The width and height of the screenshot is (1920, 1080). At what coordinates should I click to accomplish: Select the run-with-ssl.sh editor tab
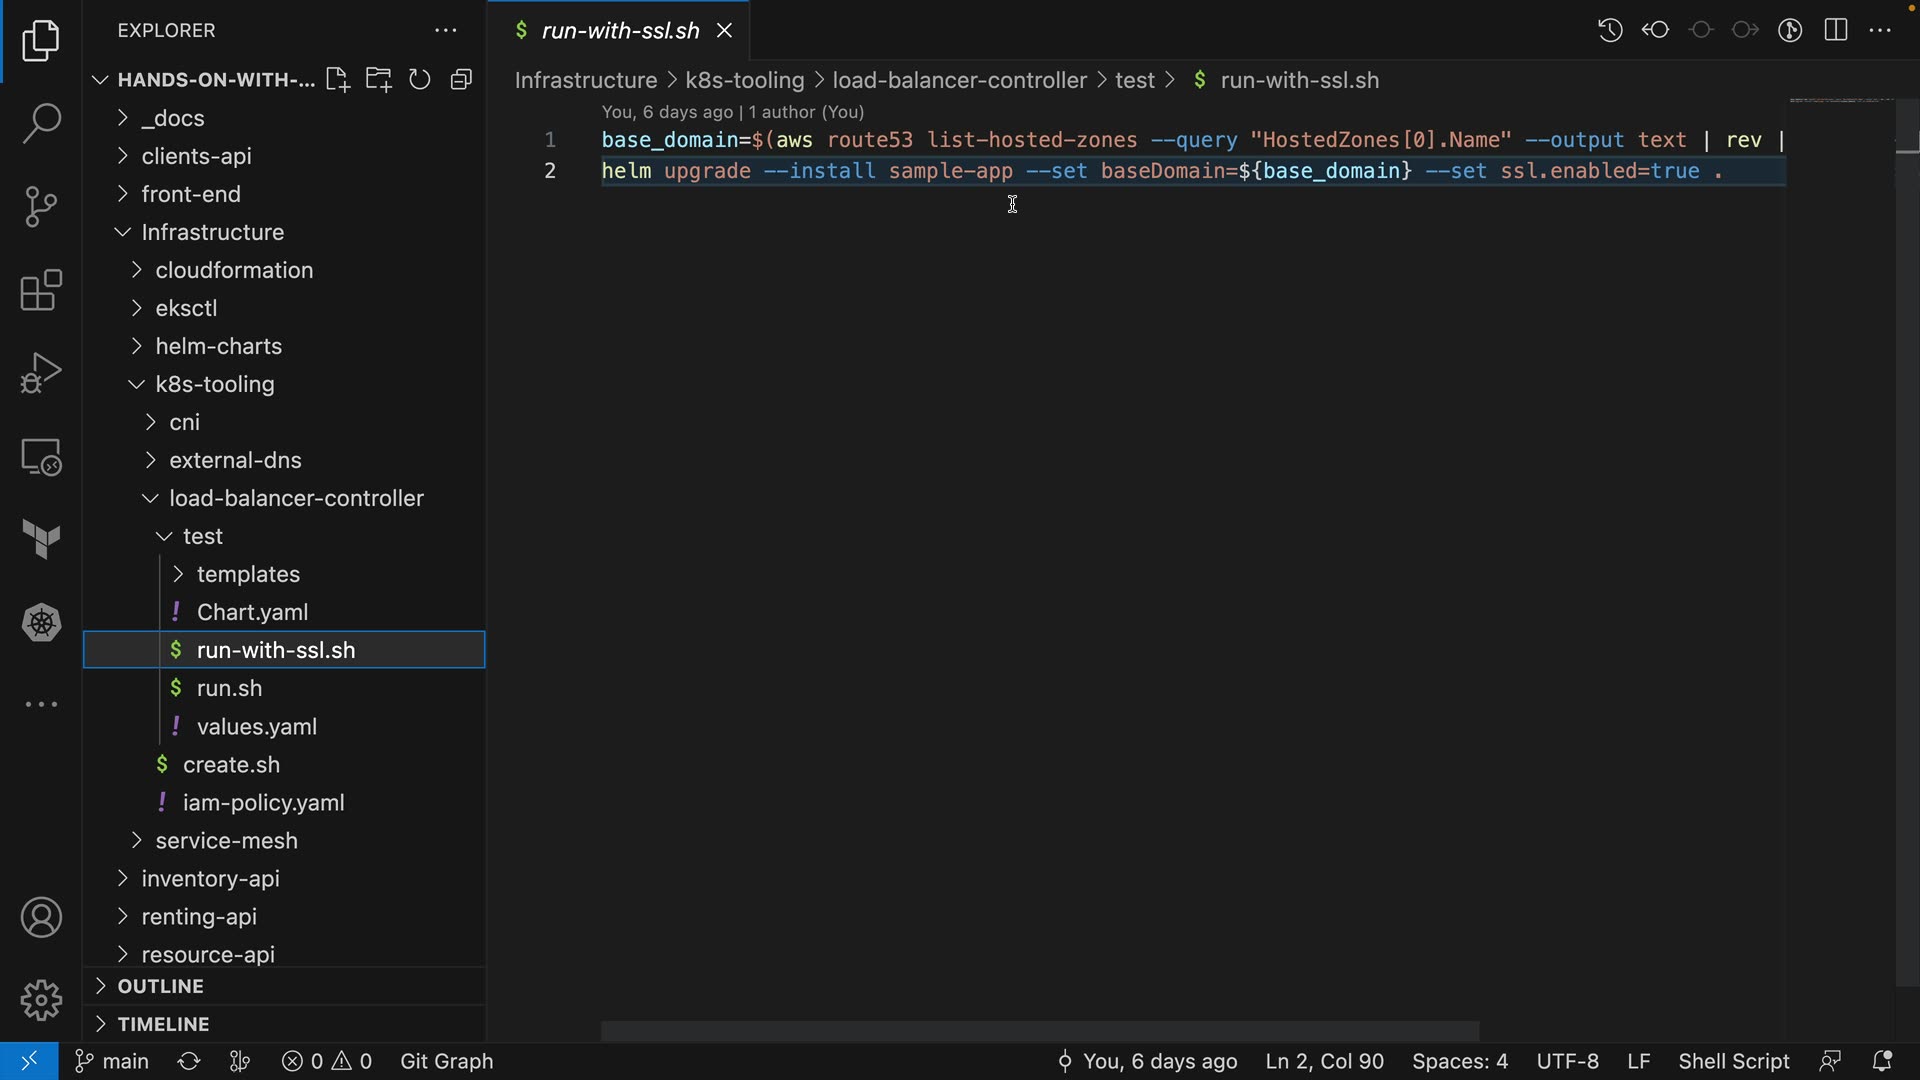coord(619,31)
